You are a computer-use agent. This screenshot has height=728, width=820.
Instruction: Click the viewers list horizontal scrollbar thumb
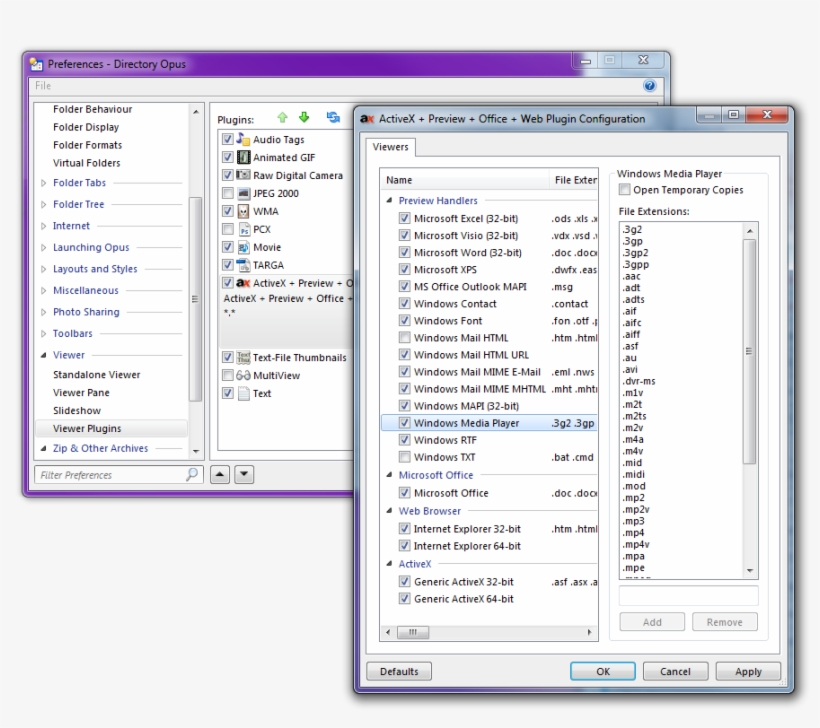click(x=413, y=632)
